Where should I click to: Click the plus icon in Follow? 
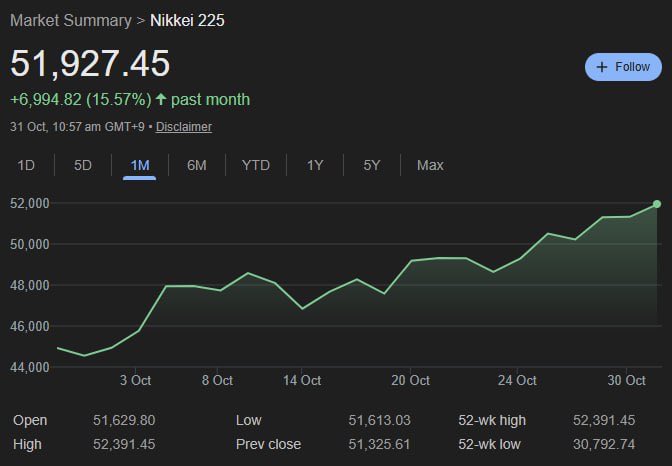[x=602, y=67]
